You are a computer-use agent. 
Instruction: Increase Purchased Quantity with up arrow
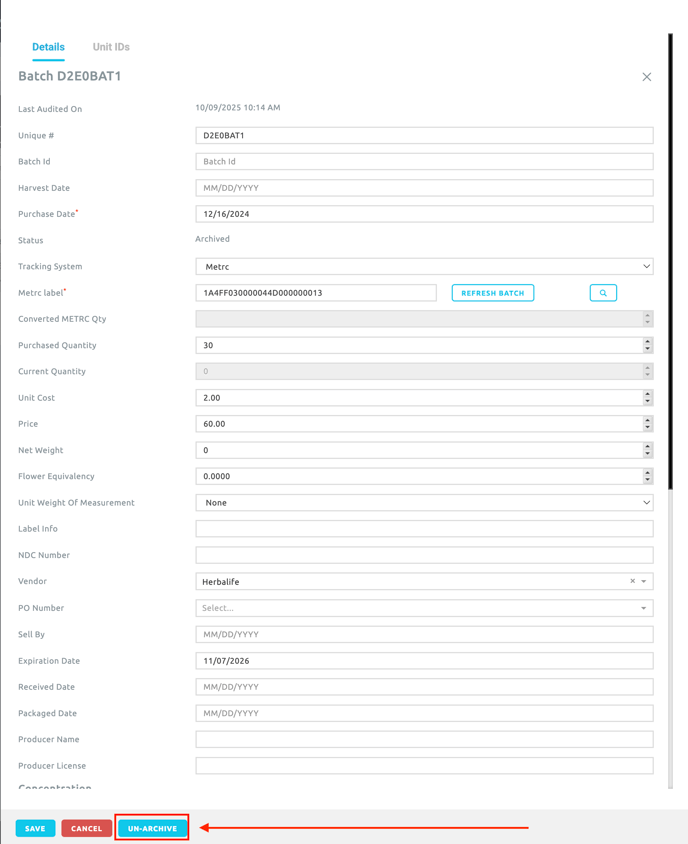pyautogui.click(x=647, y=341)
